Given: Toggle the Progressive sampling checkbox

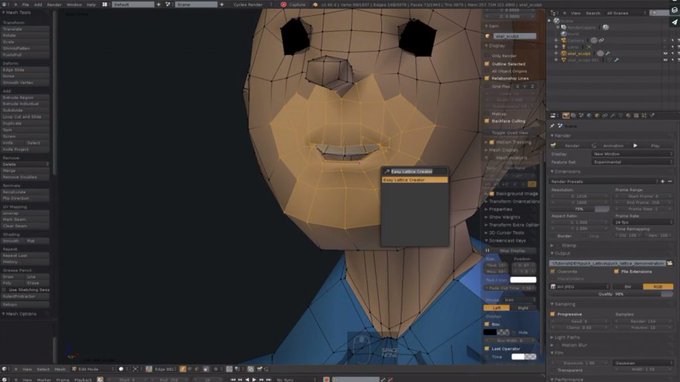Looking at the screenshot, I should point(553,314).
